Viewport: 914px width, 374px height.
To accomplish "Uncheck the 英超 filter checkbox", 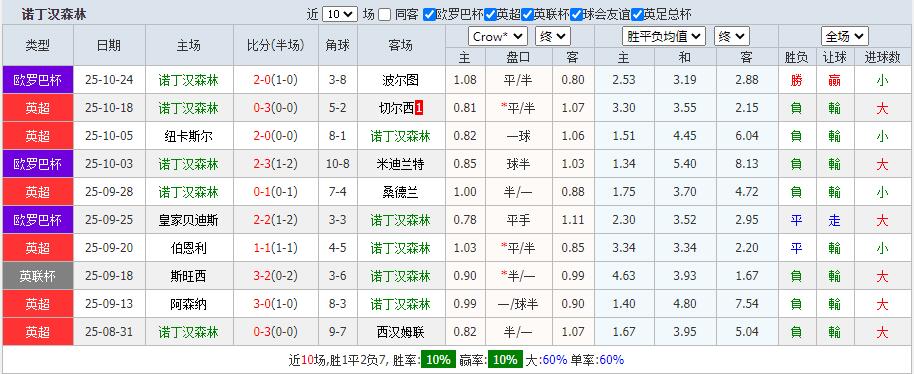I will pos(491,15).
